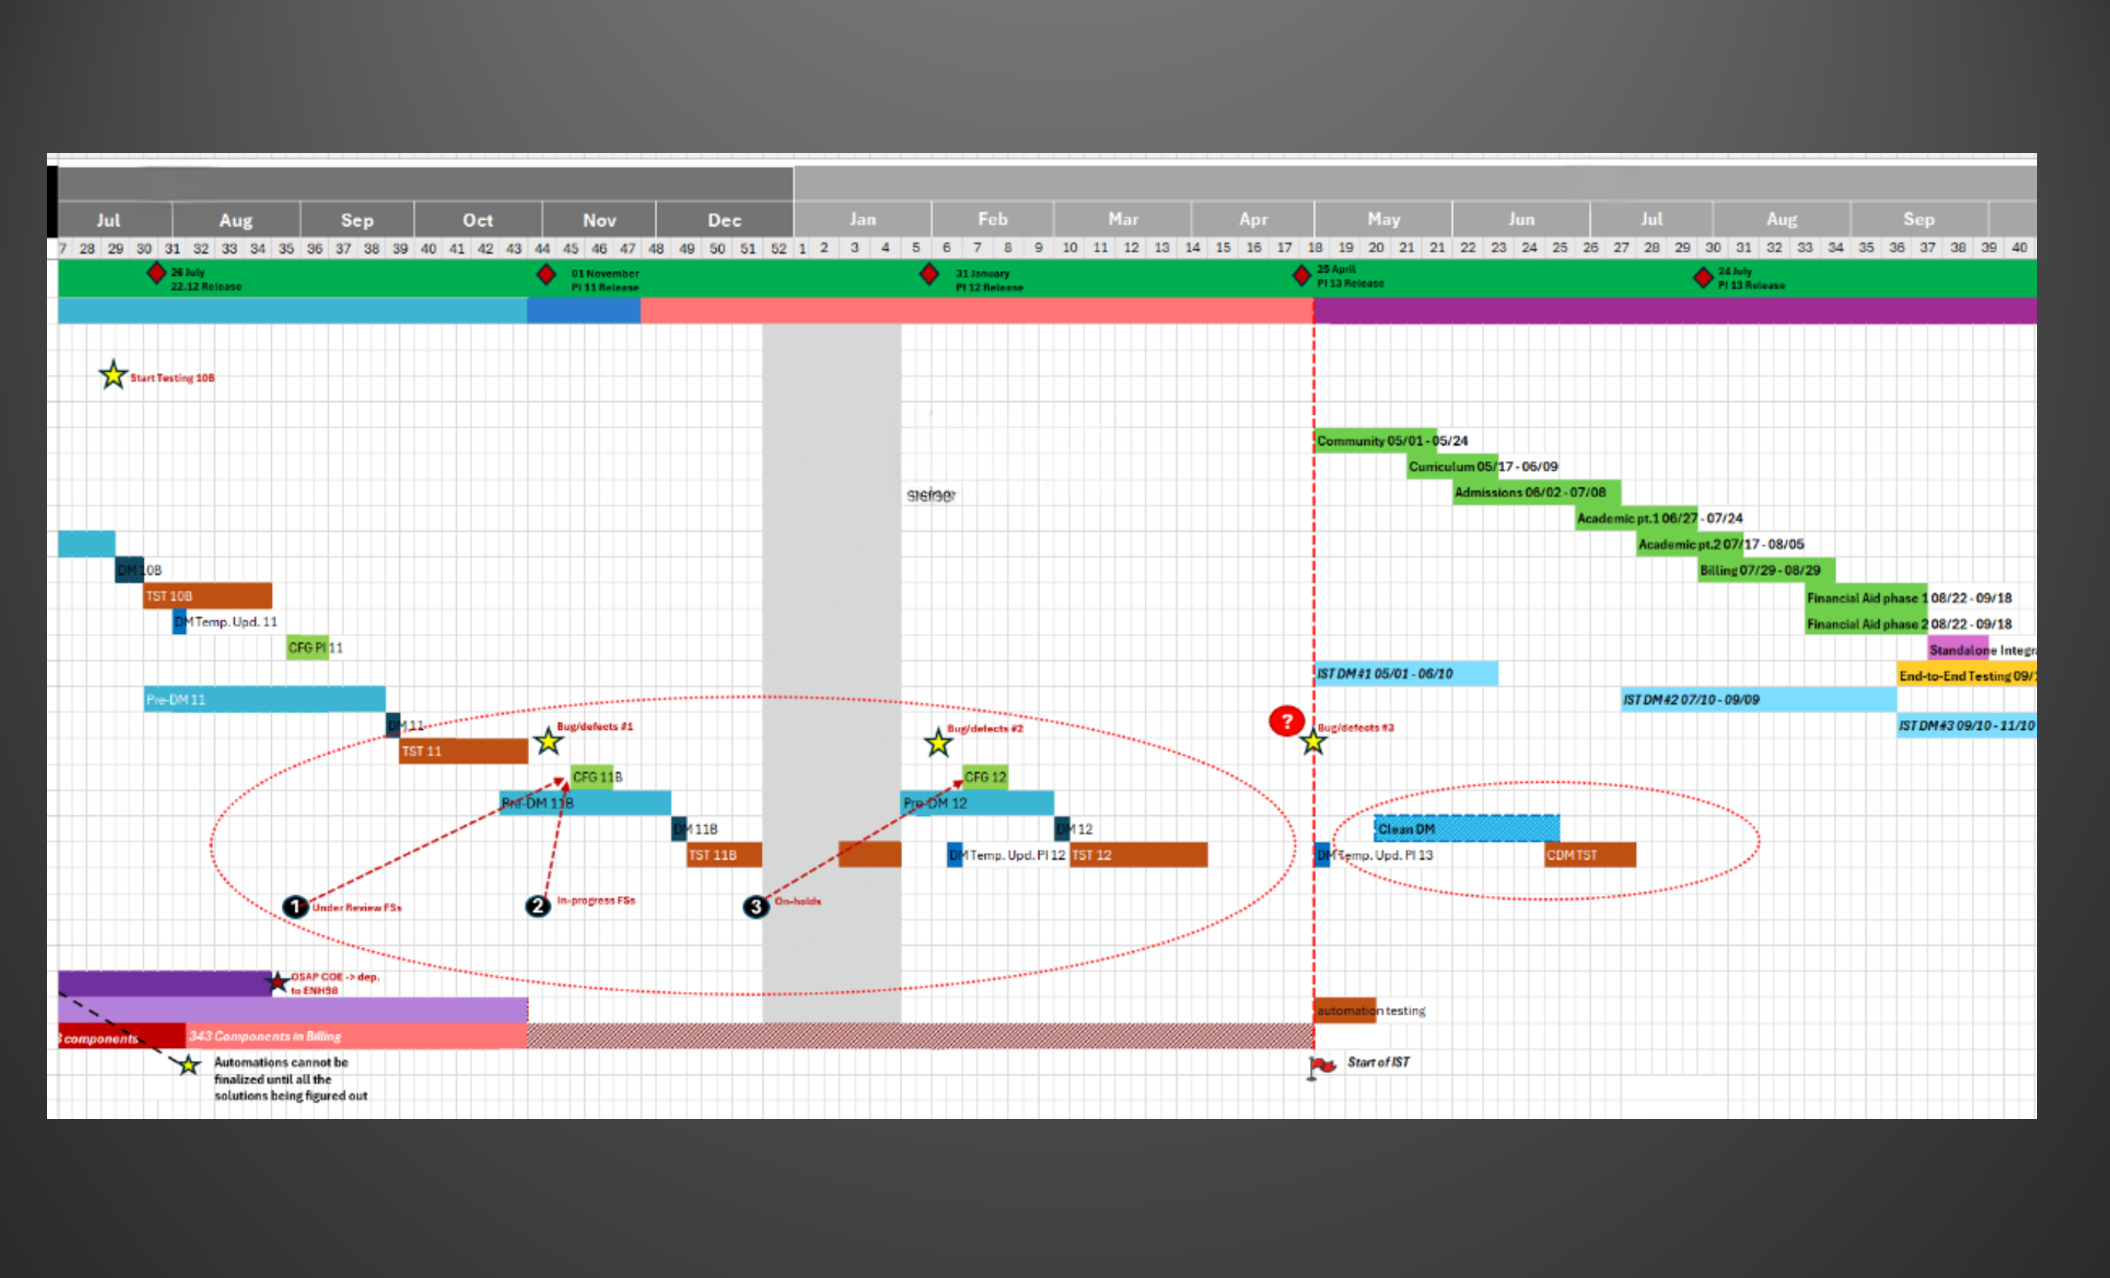Select the Financial Aid phase 2 bar
Viewport: 2110px width, 1278px height.
1867,623
